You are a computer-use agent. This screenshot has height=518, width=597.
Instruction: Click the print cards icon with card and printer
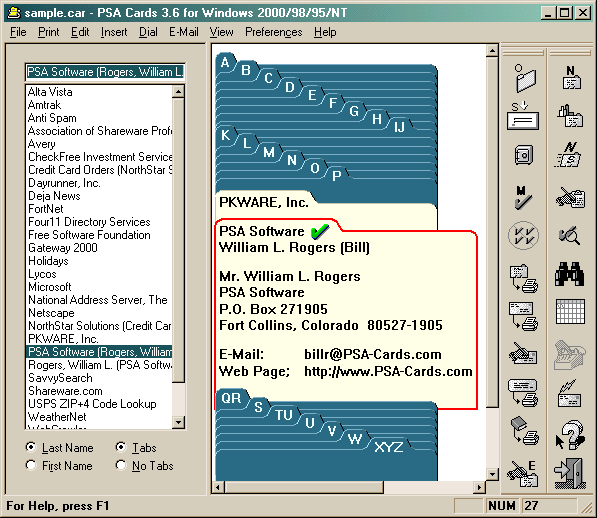pyautogui.click(x=524, y=279)
